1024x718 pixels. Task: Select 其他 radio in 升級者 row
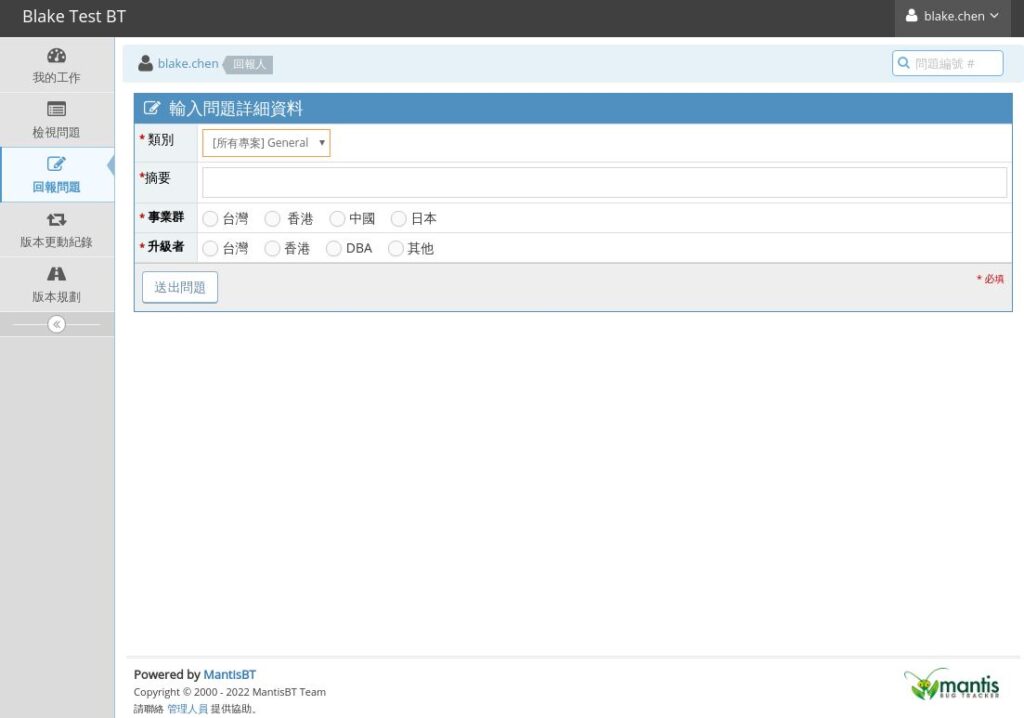pos(396,248)
